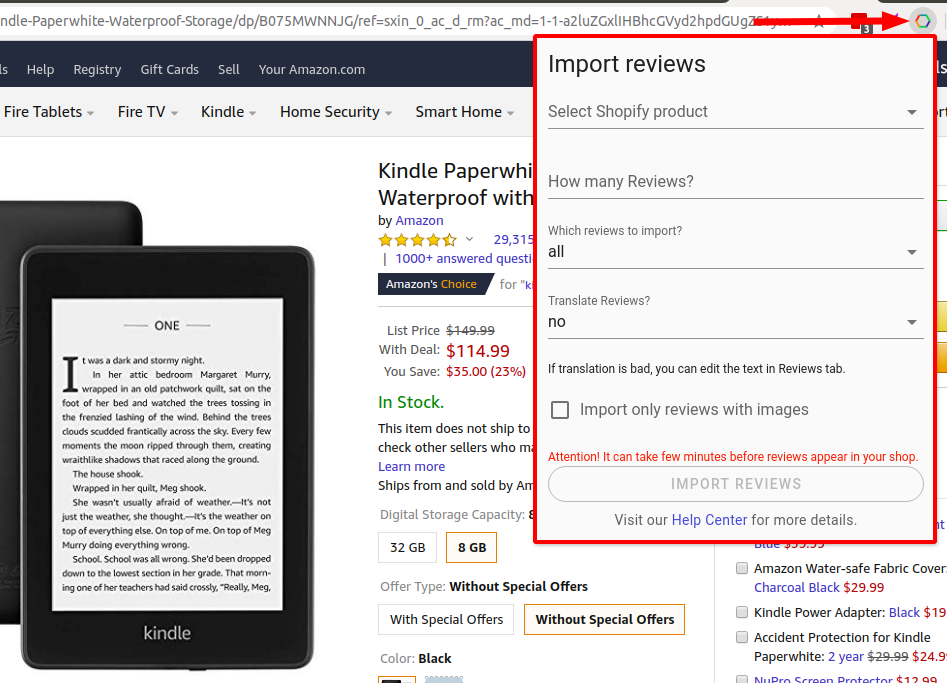
Task: Open Registry in Amazon navigation
Action: point(97,69)
